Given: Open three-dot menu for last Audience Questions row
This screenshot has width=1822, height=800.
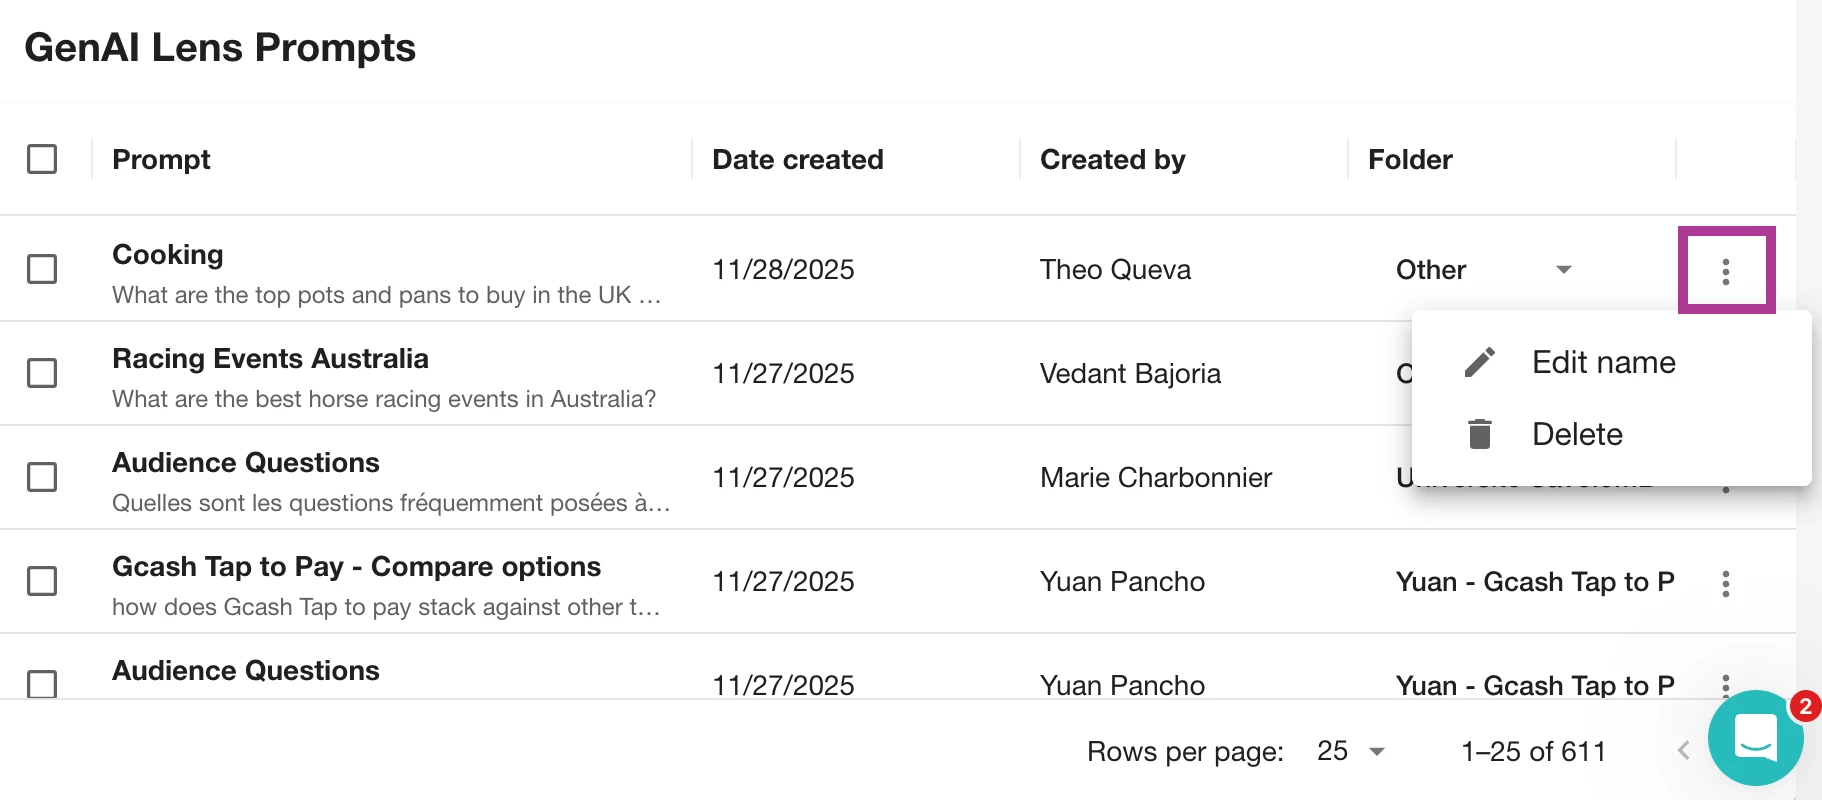Looking at the screenshot, I should pyautogui.click(x=1726, y=684).
